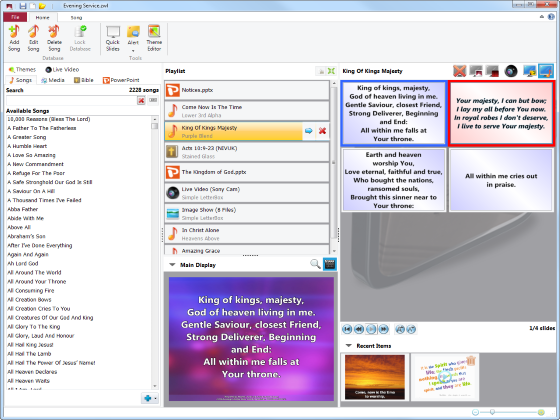Image resolution: width=560 pixels, height=420 pixels.
Task: Select the Songs library tab
Action: click(x=21, y=80)
